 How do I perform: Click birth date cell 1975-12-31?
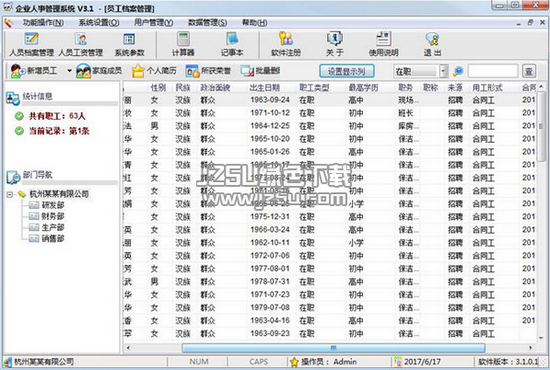point(270,217)
